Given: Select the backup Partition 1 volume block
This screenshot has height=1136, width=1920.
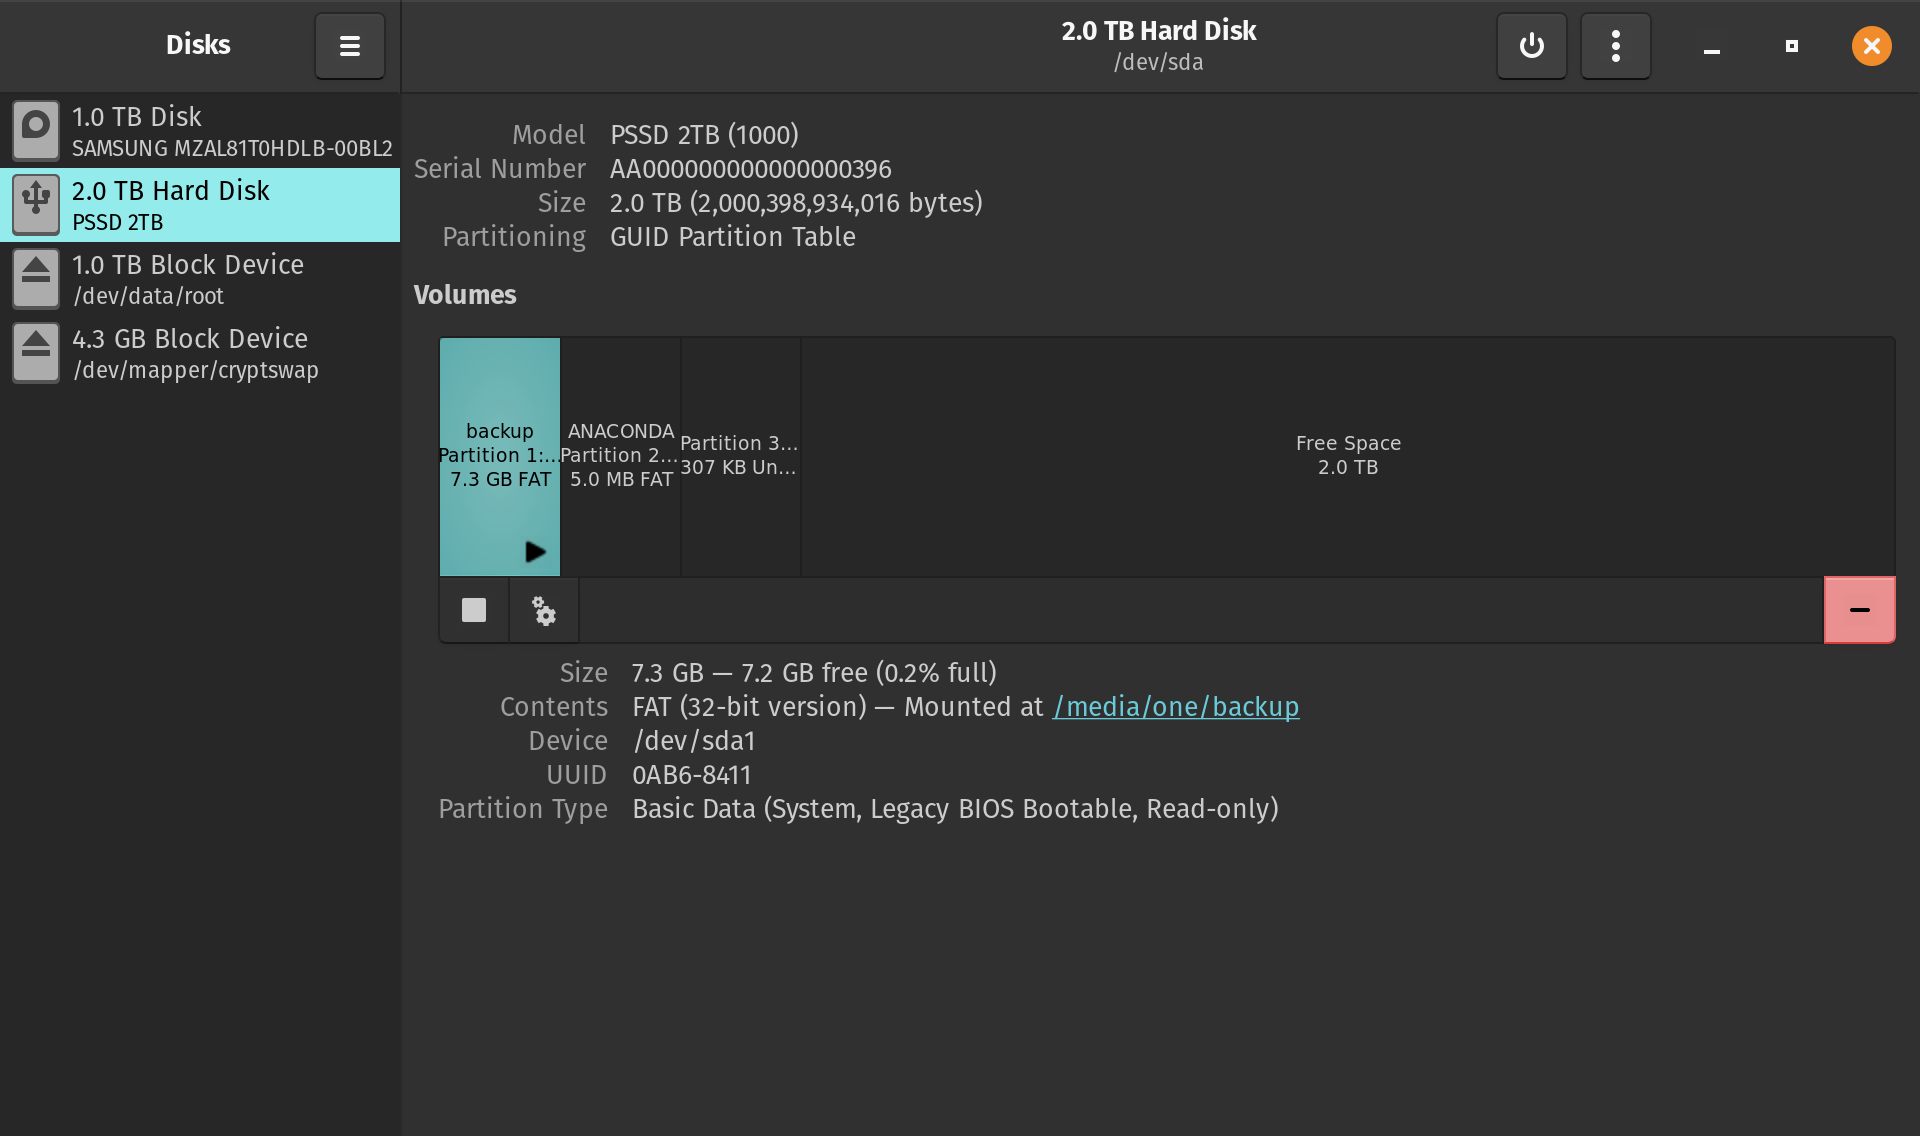Looking at the screenshot, I should click(x=499, y=440).
